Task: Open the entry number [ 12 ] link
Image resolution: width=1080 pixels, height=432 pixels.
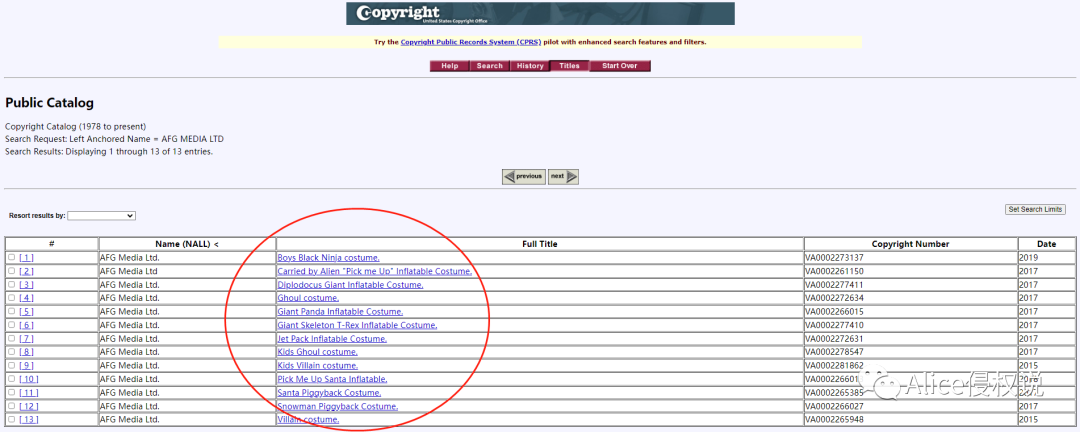Action: [x=29, y=407]
